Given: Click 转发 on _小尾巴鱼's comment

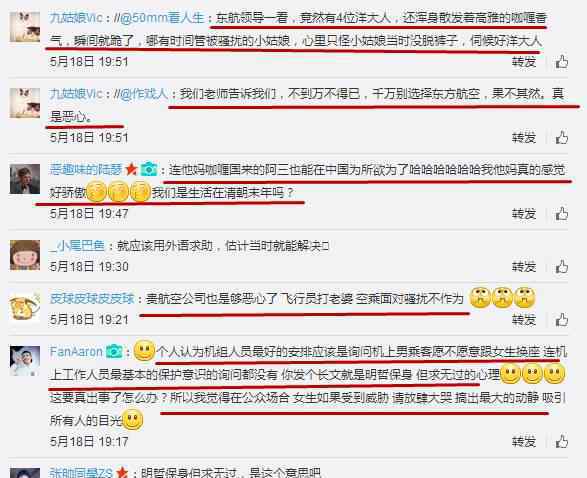Looking at the screenshot, I should click(524, 267).
